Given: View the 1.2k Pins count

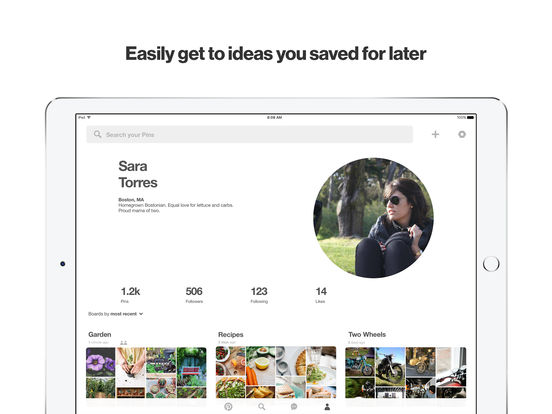Looking at the screenshot, I should click(x=130, y=295).
